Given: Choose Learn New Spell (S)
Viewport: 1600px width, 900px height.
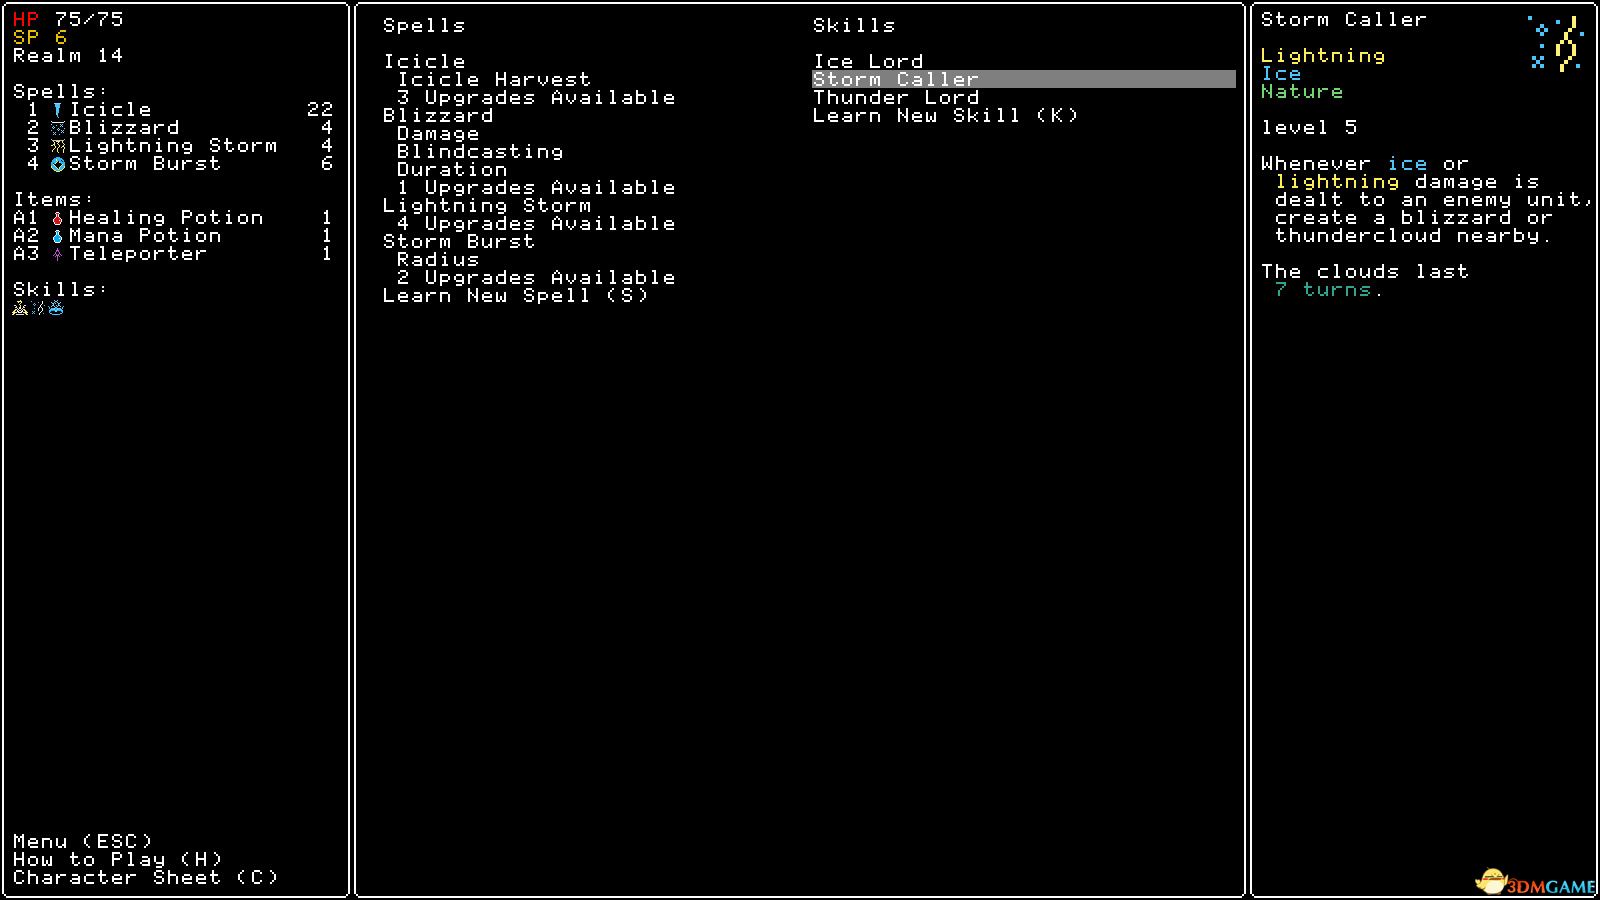Looking at the screenshot, I should 516,295.
